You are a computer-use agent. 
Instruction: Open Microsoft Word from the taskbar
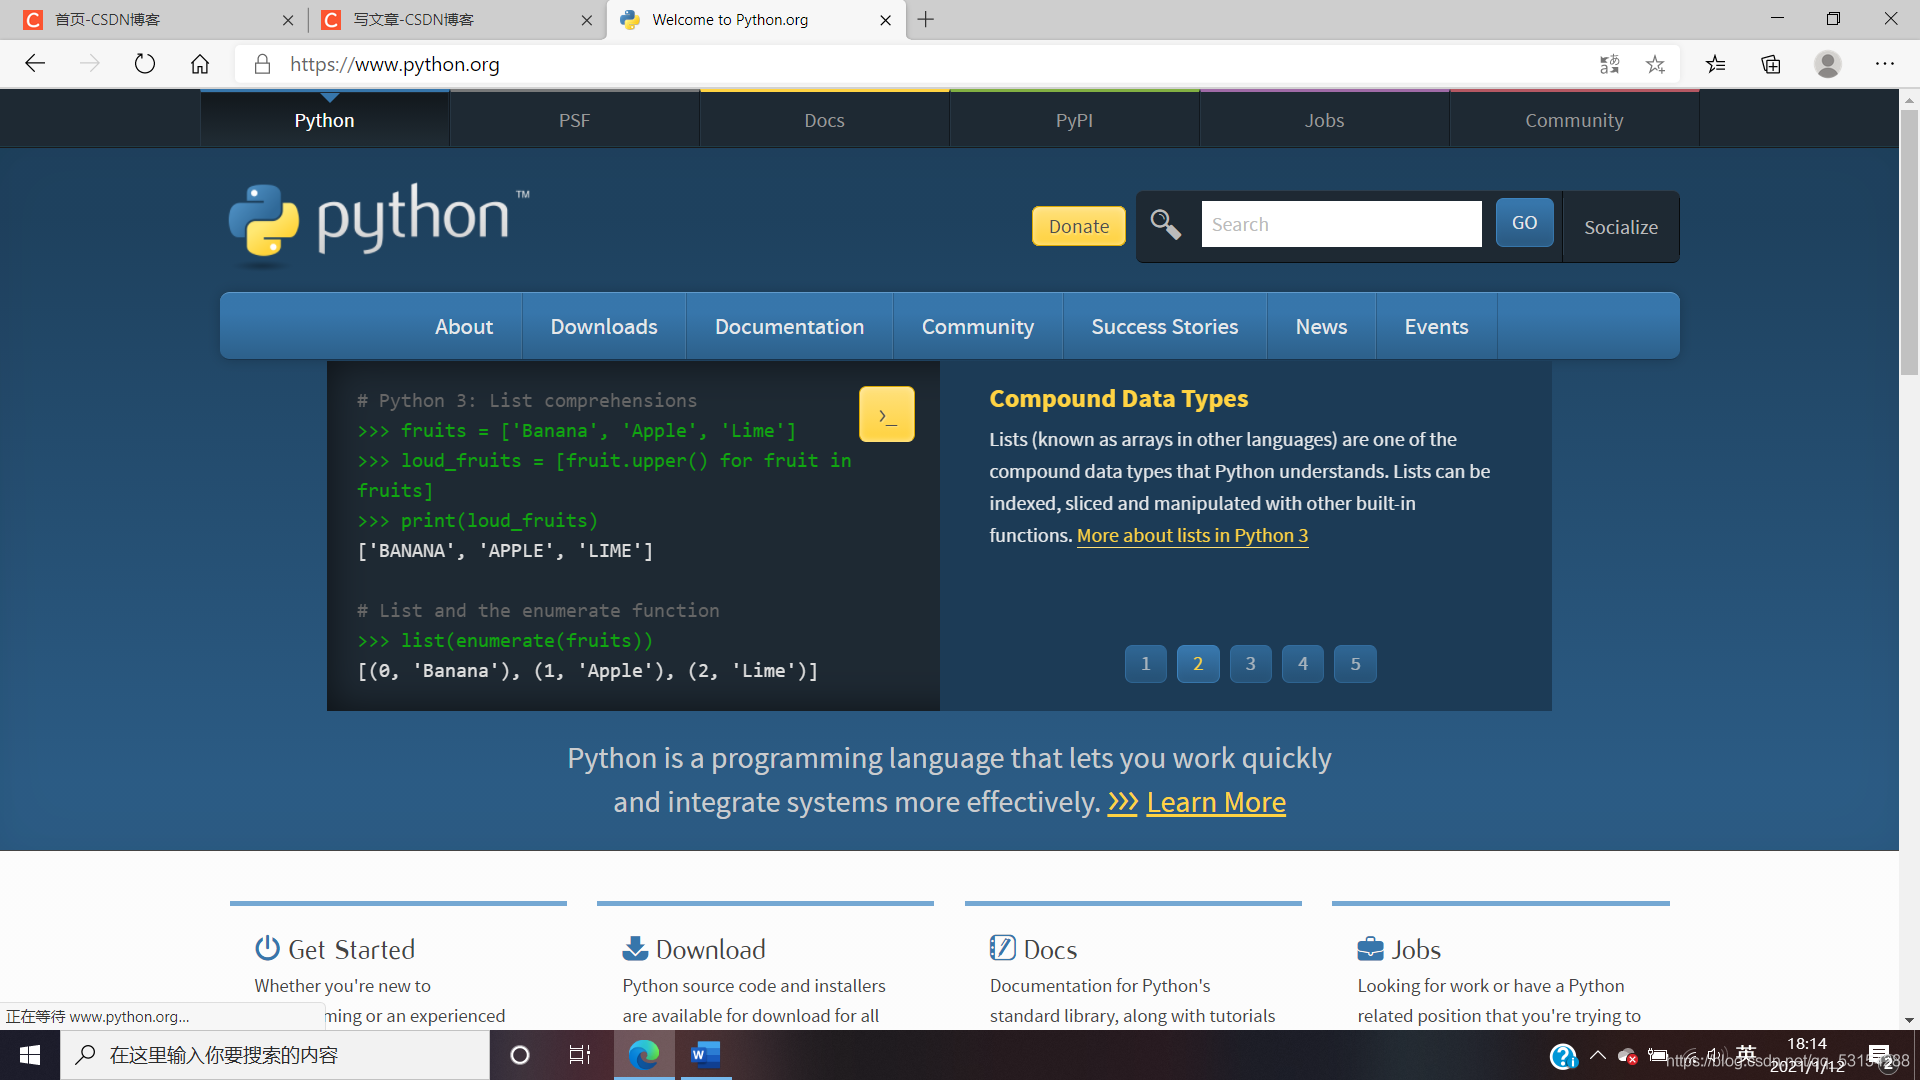[706, 1055]
